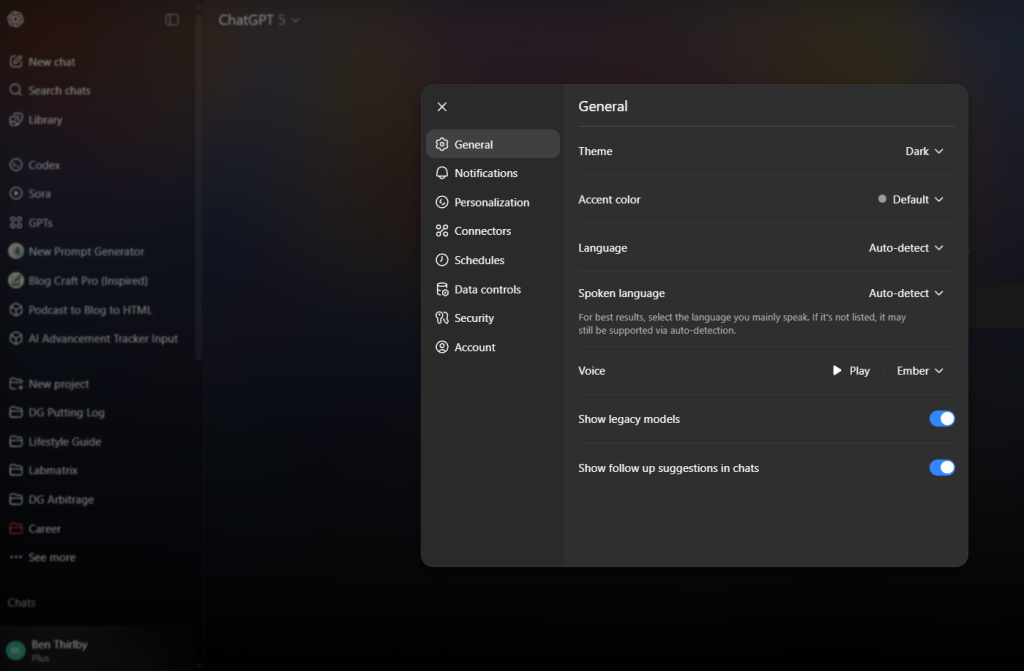This screenshot has width=1024, height=671.
Task: Expand the Spoken language dropdown
Action: [906, 294]
